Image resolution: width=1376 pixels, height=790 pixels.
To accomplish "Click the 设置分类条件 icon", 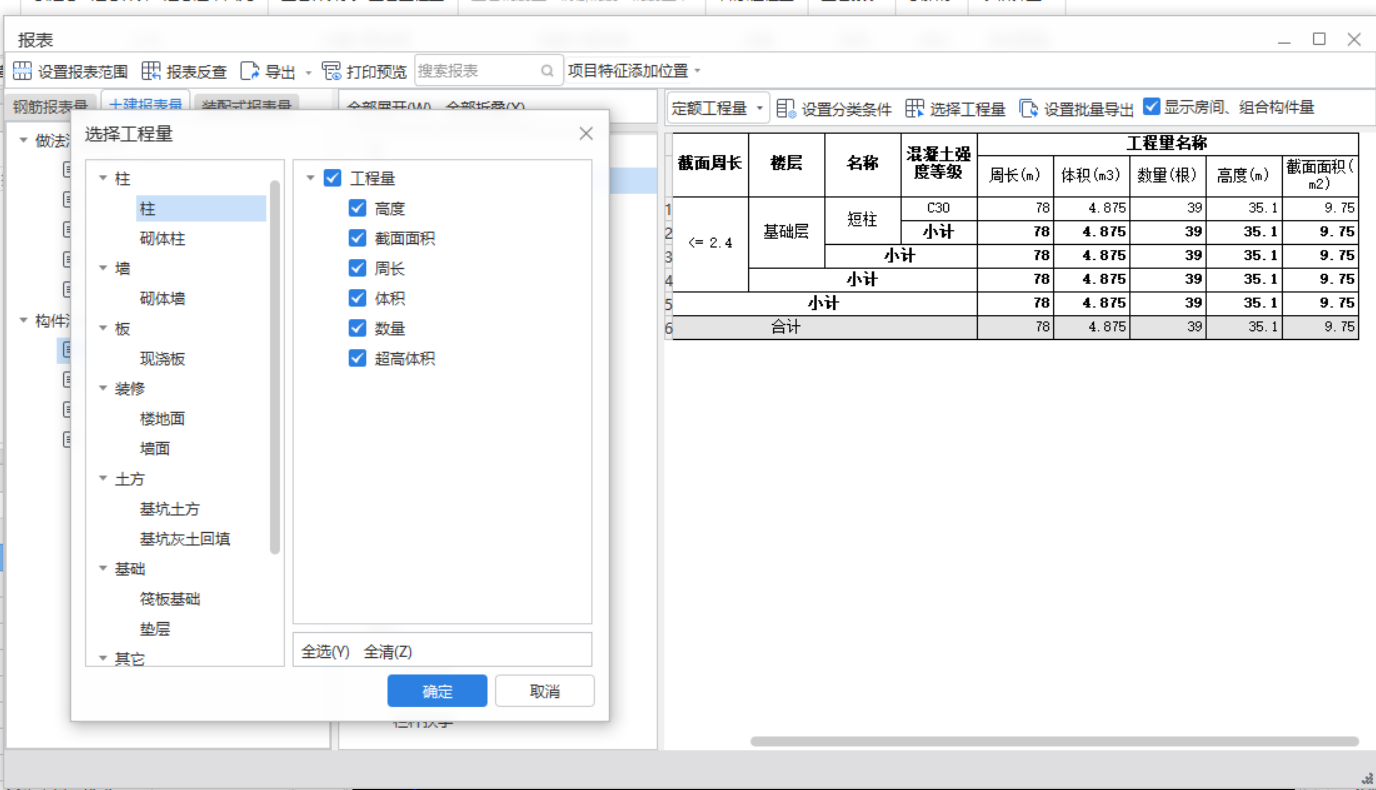I will (786, 108).
